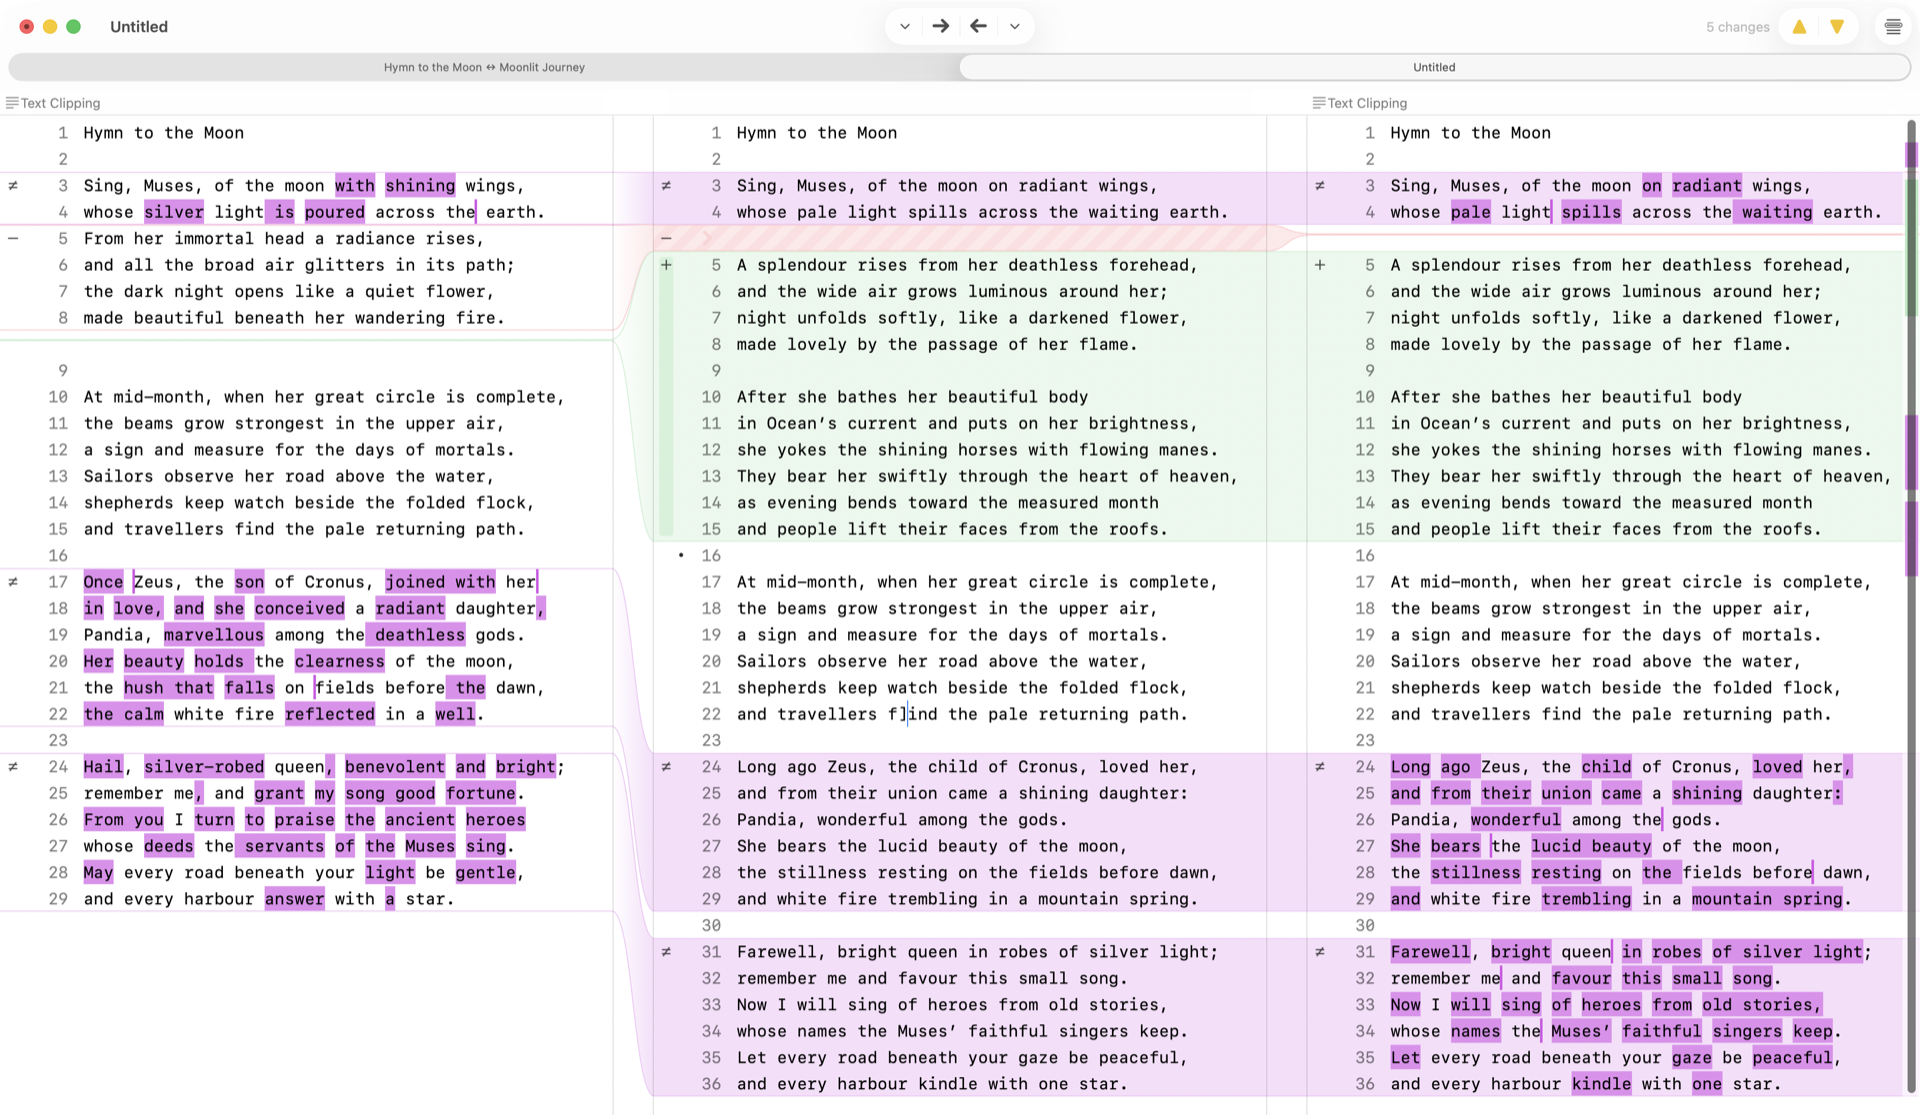Click the middle pane title line Hymn to the Moon
Image resolution: width=1920 pixels, height=1115 pixels.
817,132
